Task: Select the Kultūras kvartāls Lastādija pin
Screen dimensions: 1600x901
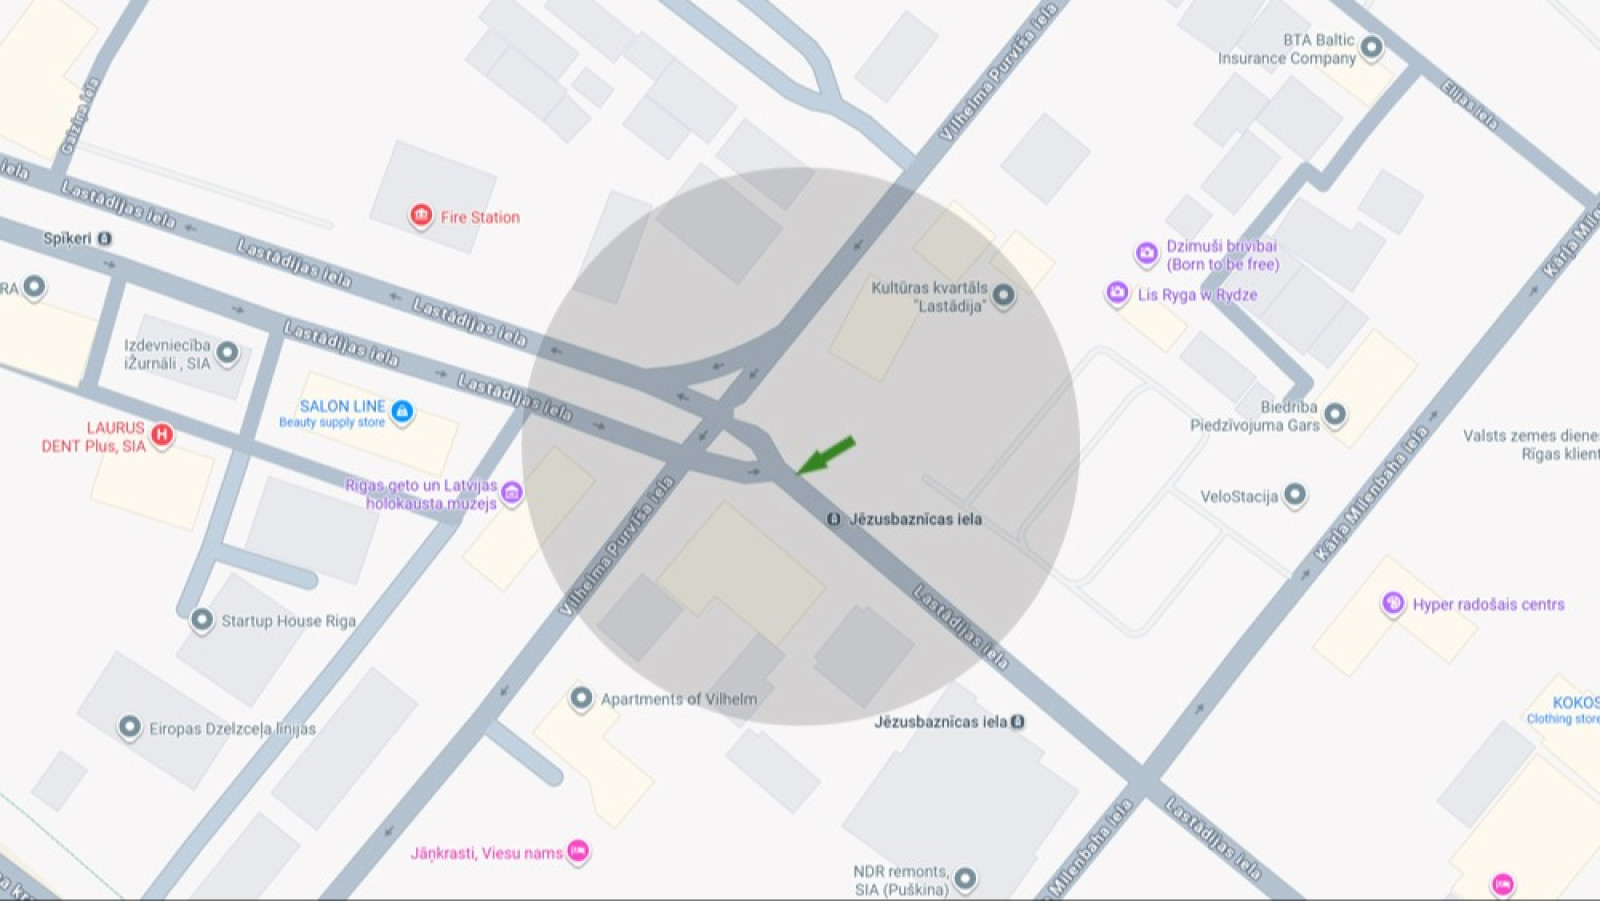Action: 1003,295
